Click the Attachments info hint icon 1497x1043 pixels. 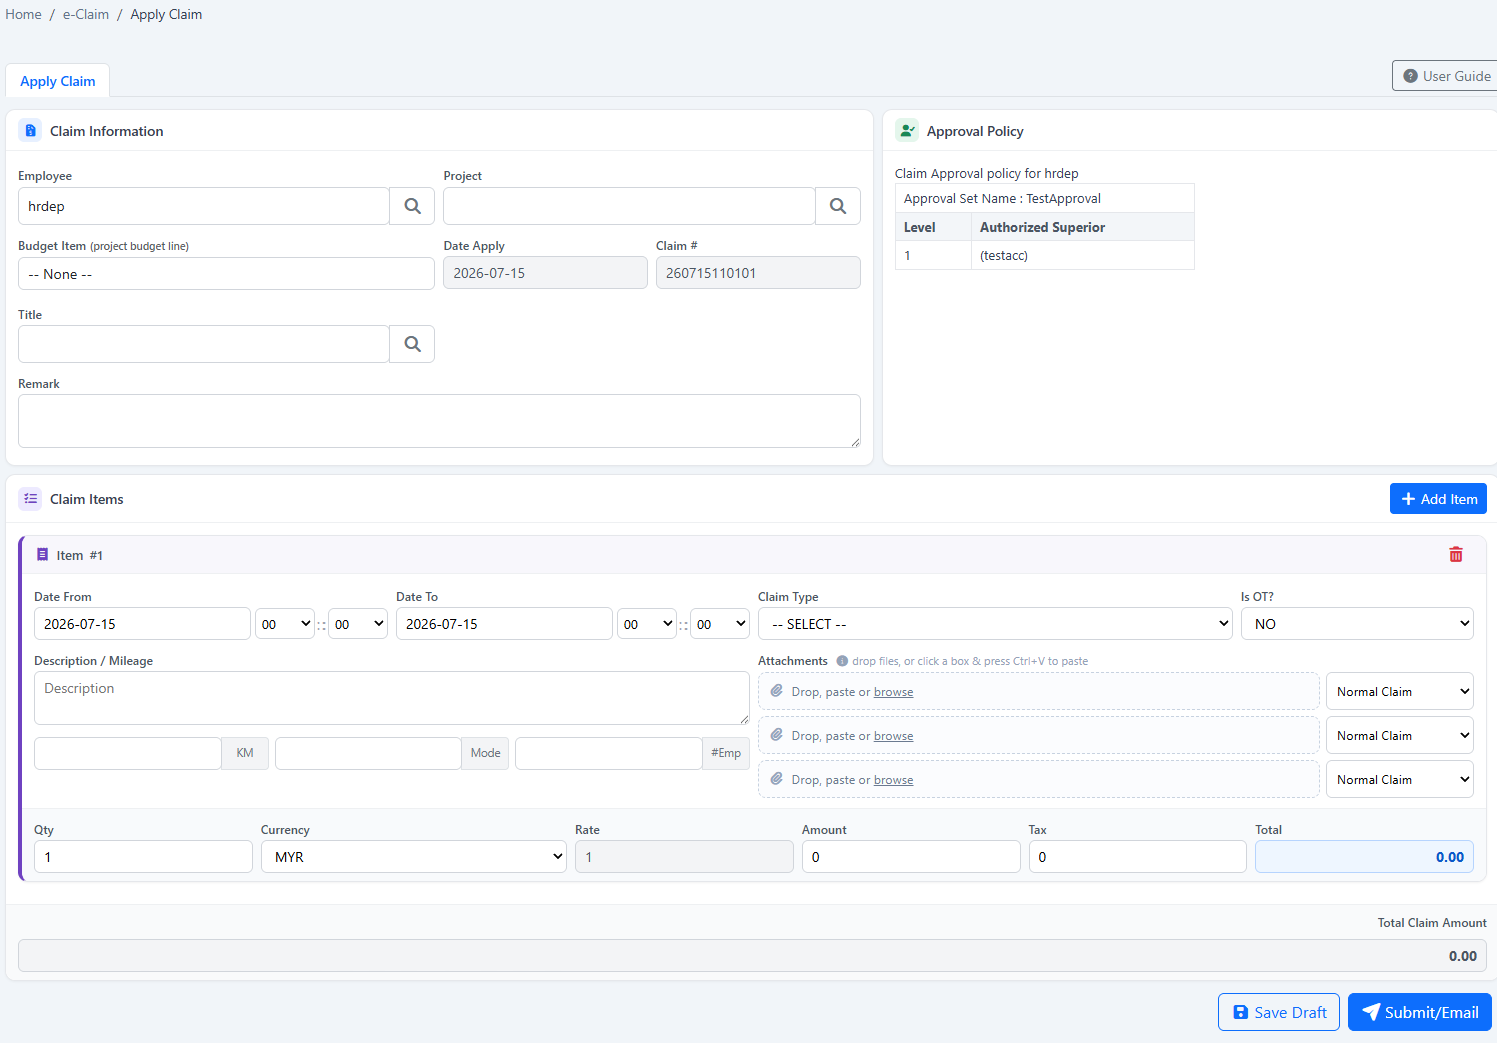coord(842,661)
